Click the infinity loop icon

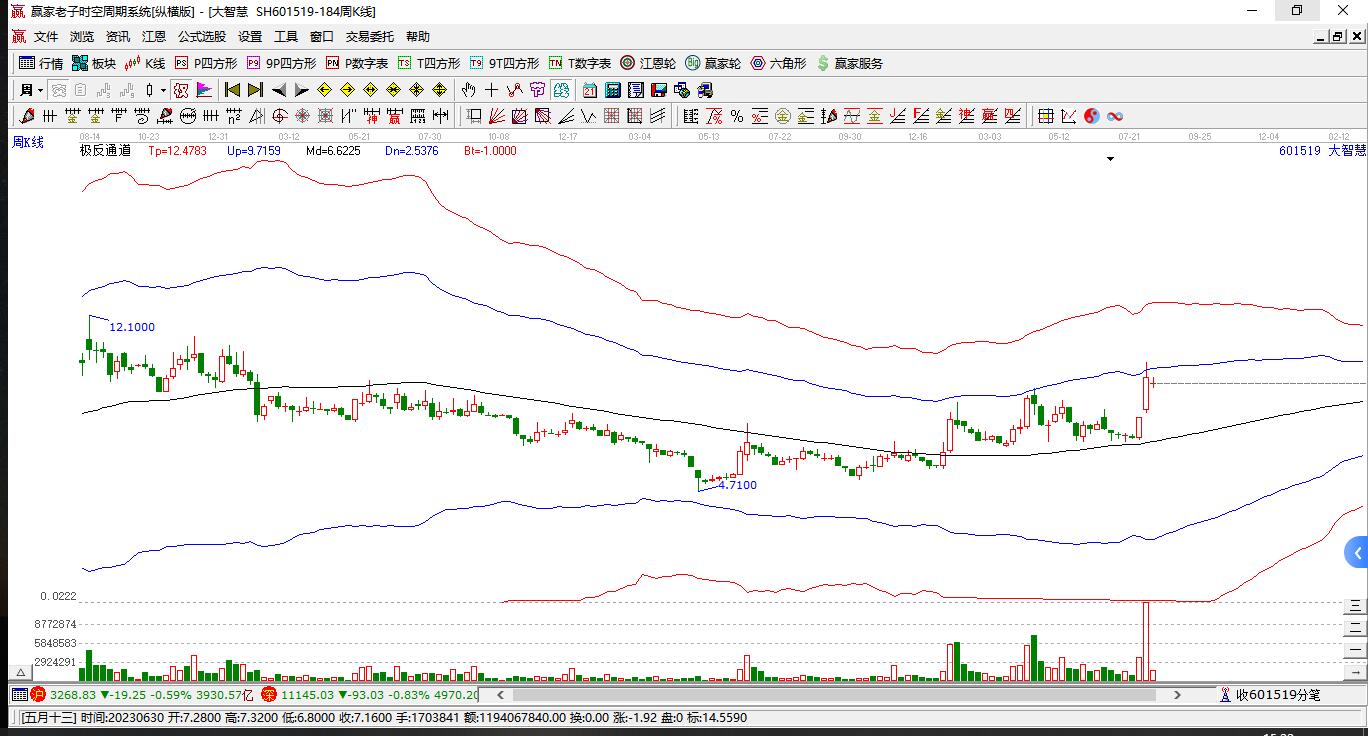pos(1115,116)
